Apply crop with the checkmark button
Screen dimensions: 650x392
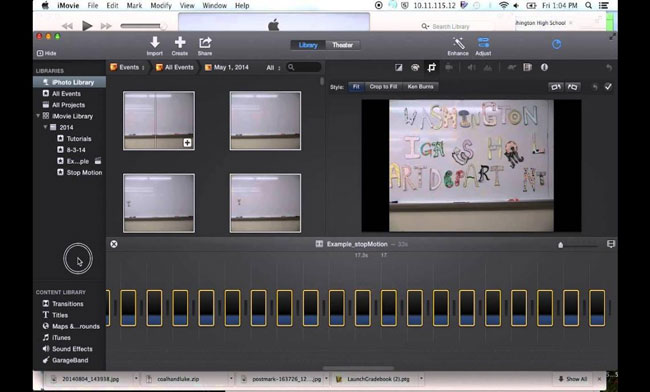tap(608, 87)
